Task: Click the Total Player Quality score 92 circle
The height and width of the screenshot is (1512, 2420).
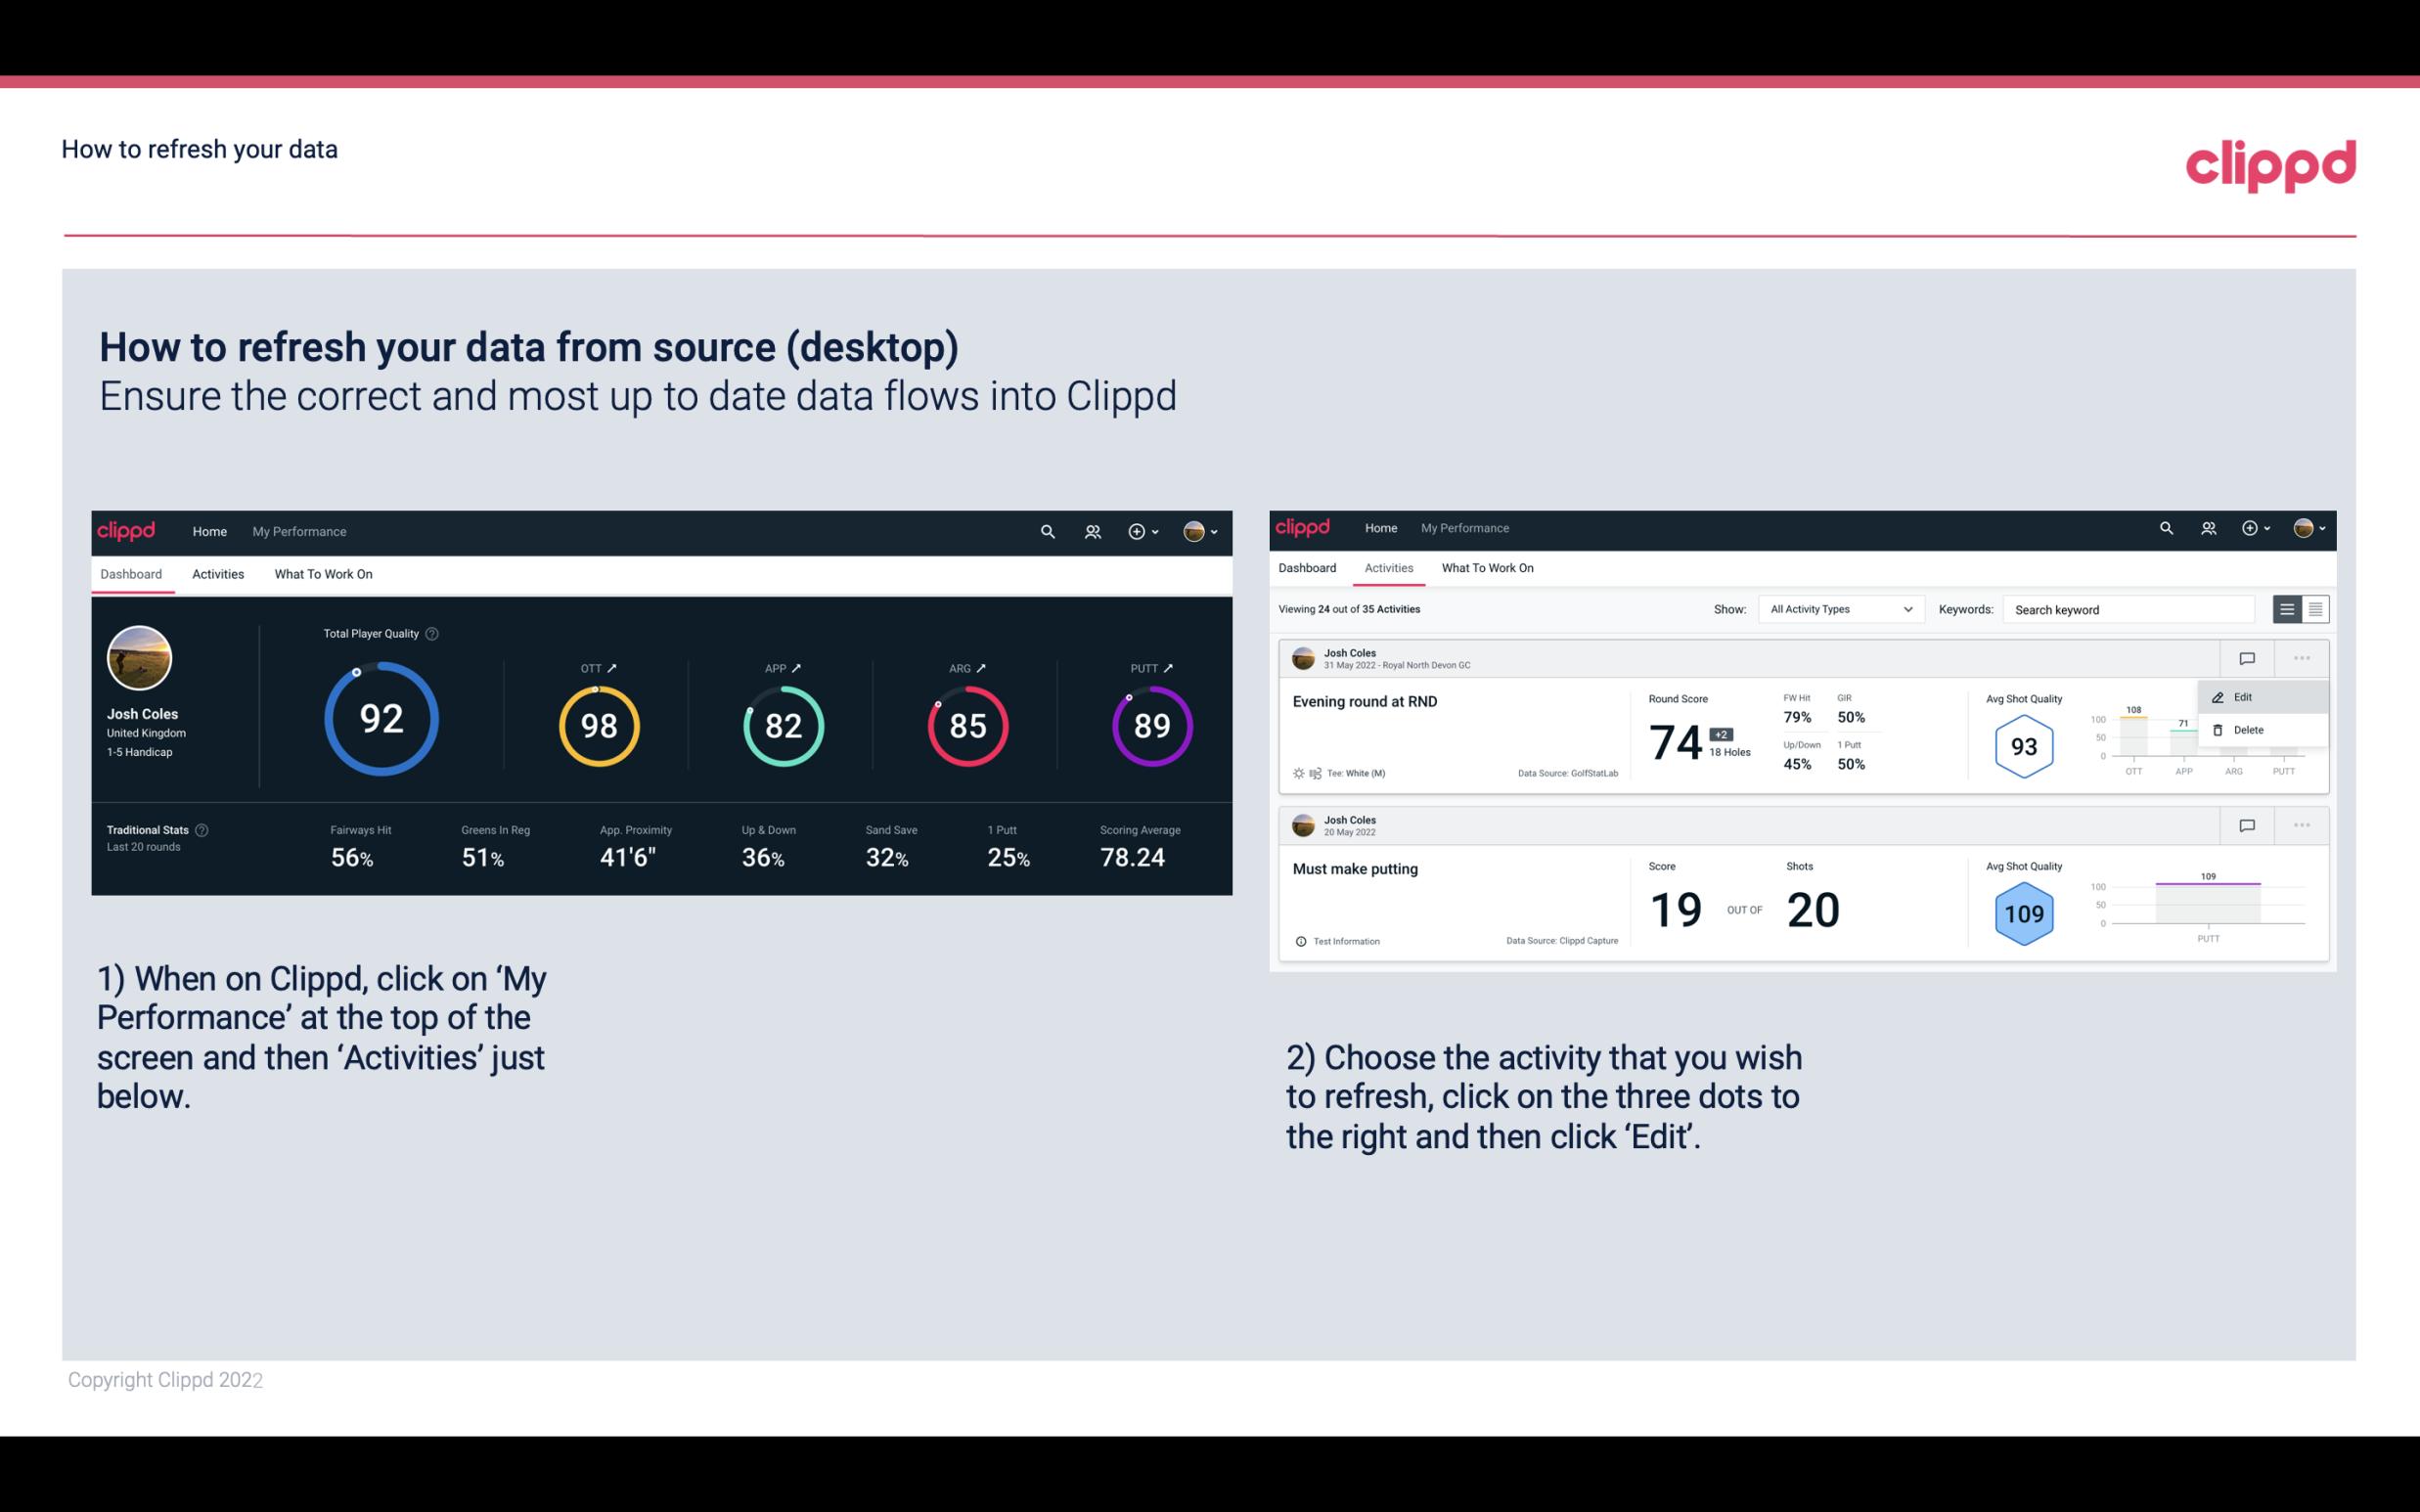Action: tap(380, 720)
